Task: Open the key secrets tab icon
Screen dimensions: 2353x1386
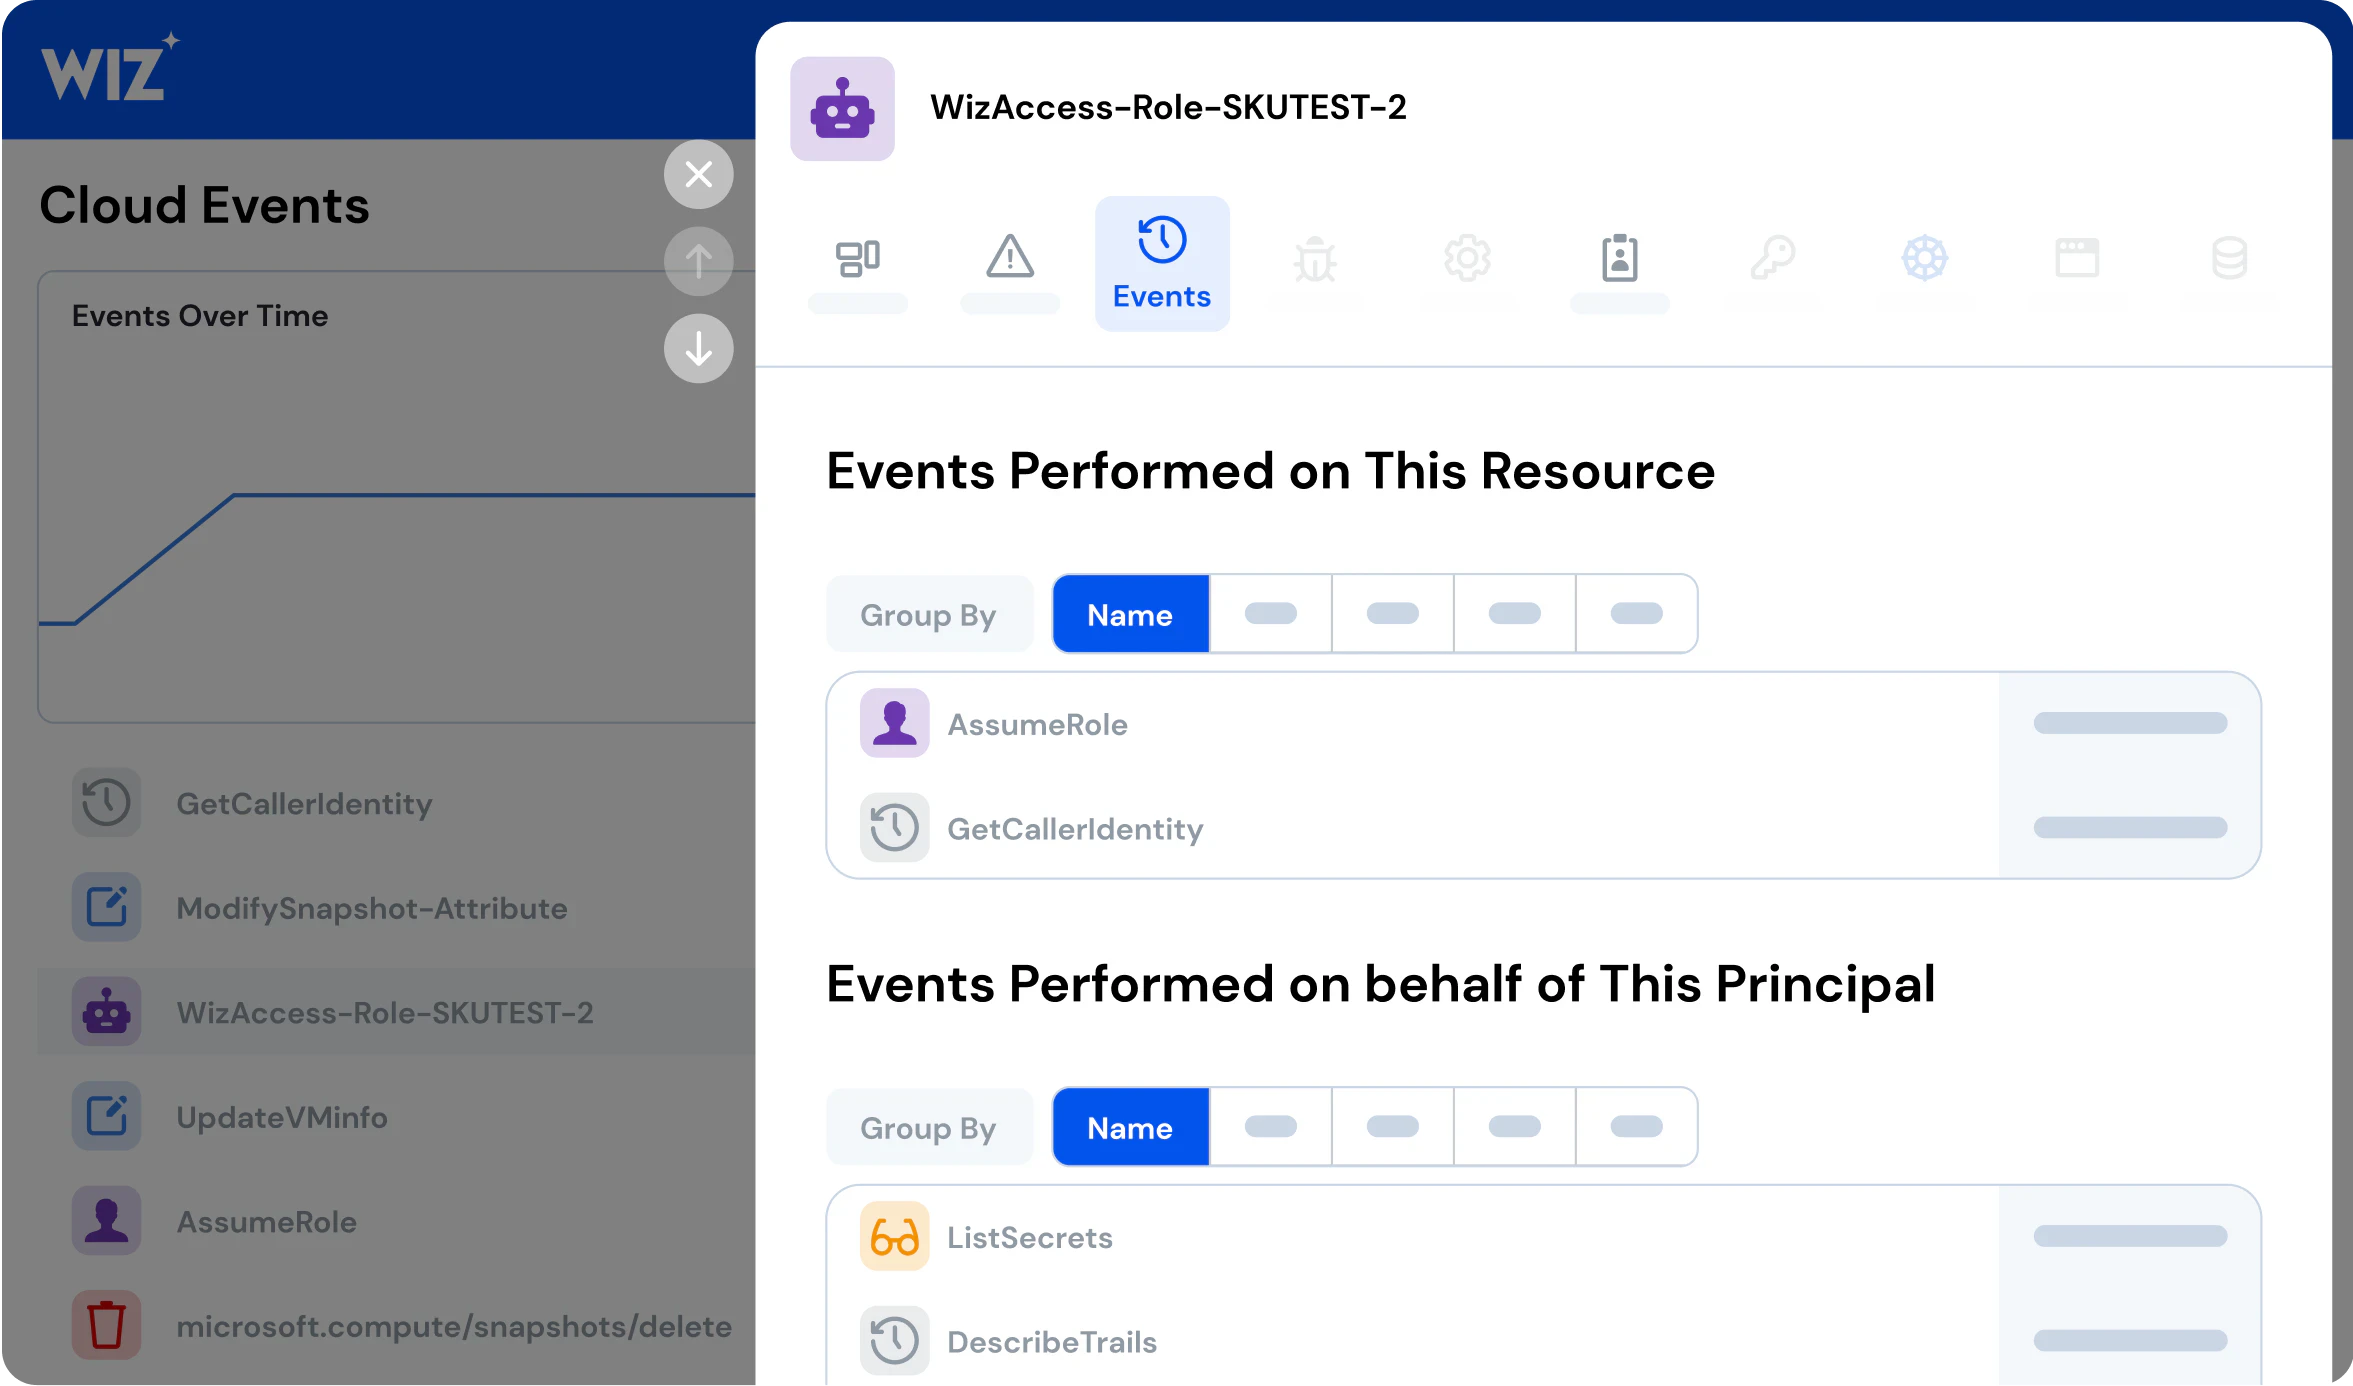Action: pyautogui.click(x=1772, y=259)
